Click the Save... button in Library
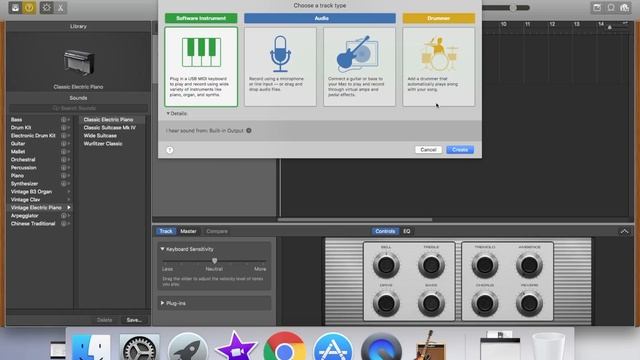The height and width of the screenshot is (360, 640). 134,320
